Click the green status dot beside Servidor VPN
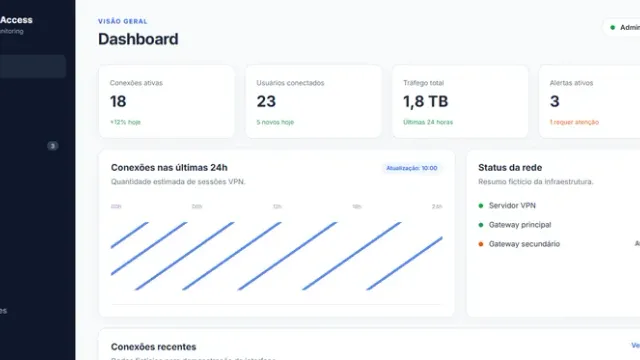640x360 pixels. coord(481,206)
